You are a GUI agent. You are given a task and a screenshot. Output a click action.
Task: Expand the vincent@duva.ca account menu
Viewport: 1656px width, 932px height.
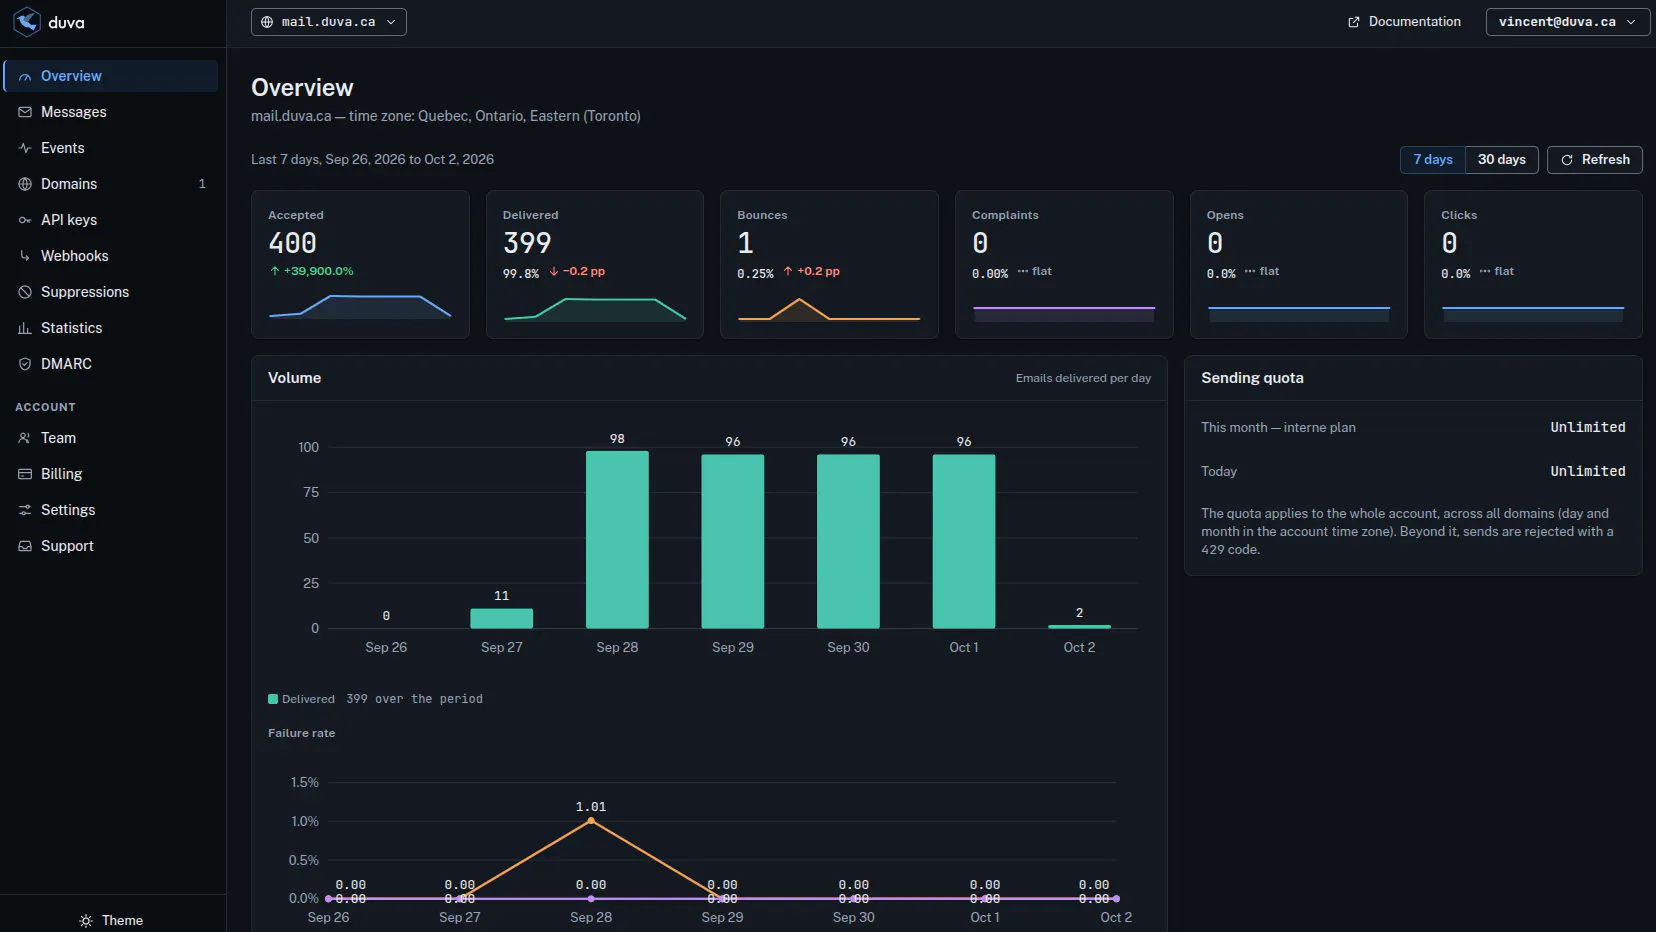tap(1567, 22)
